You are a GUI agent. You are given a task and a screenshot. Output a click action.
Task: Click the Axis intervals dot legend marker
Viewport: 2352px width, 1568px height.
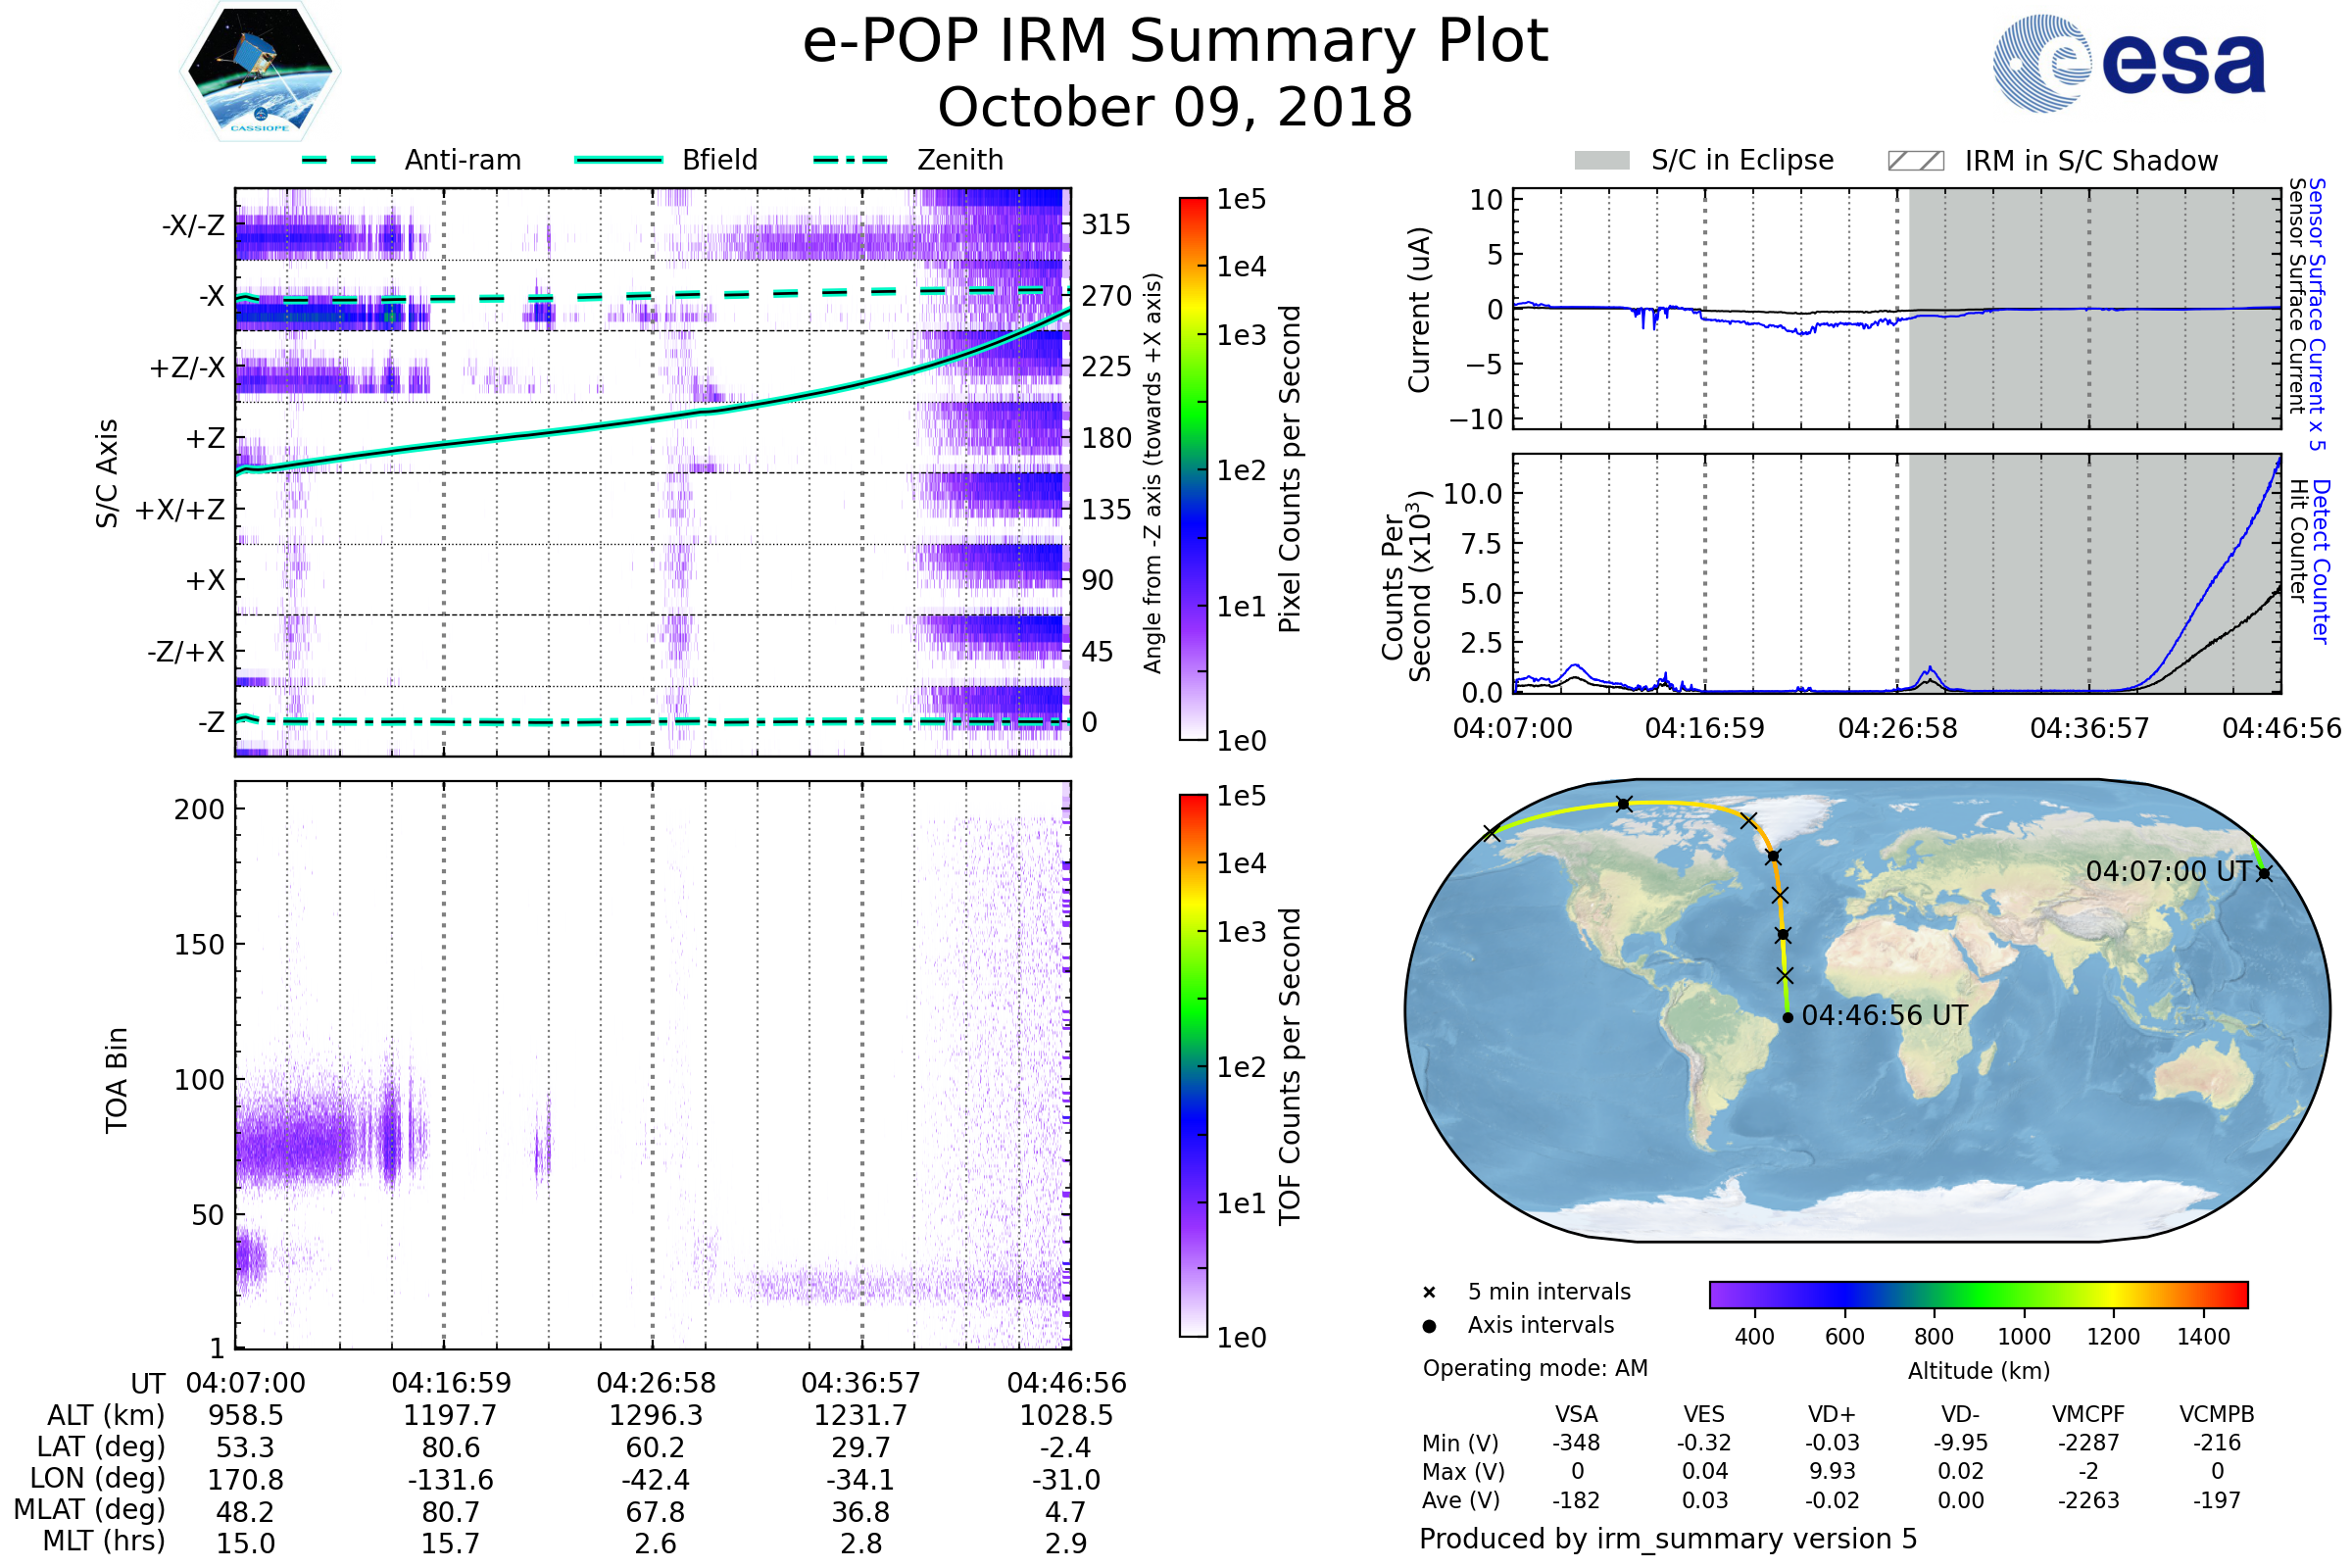click(1429, 1326)
